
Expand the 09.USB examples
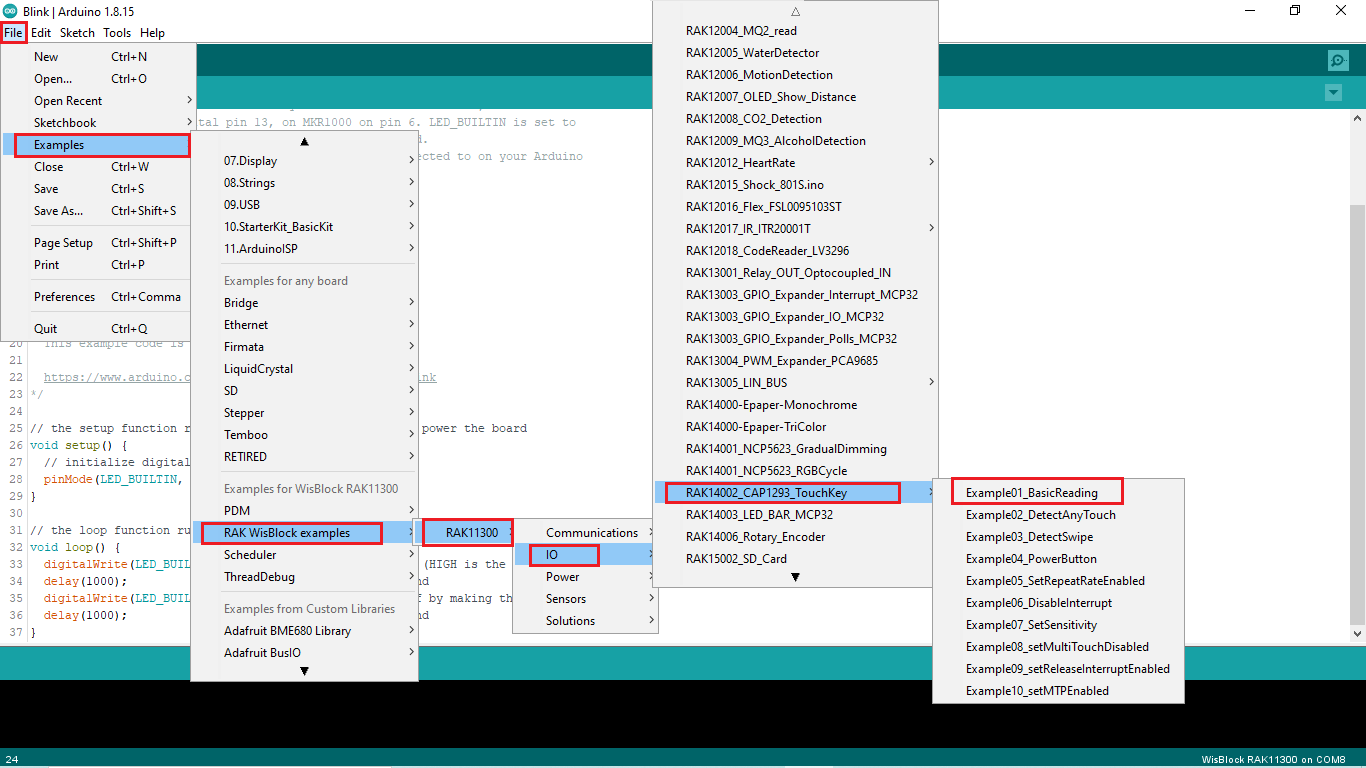point(304,205)
